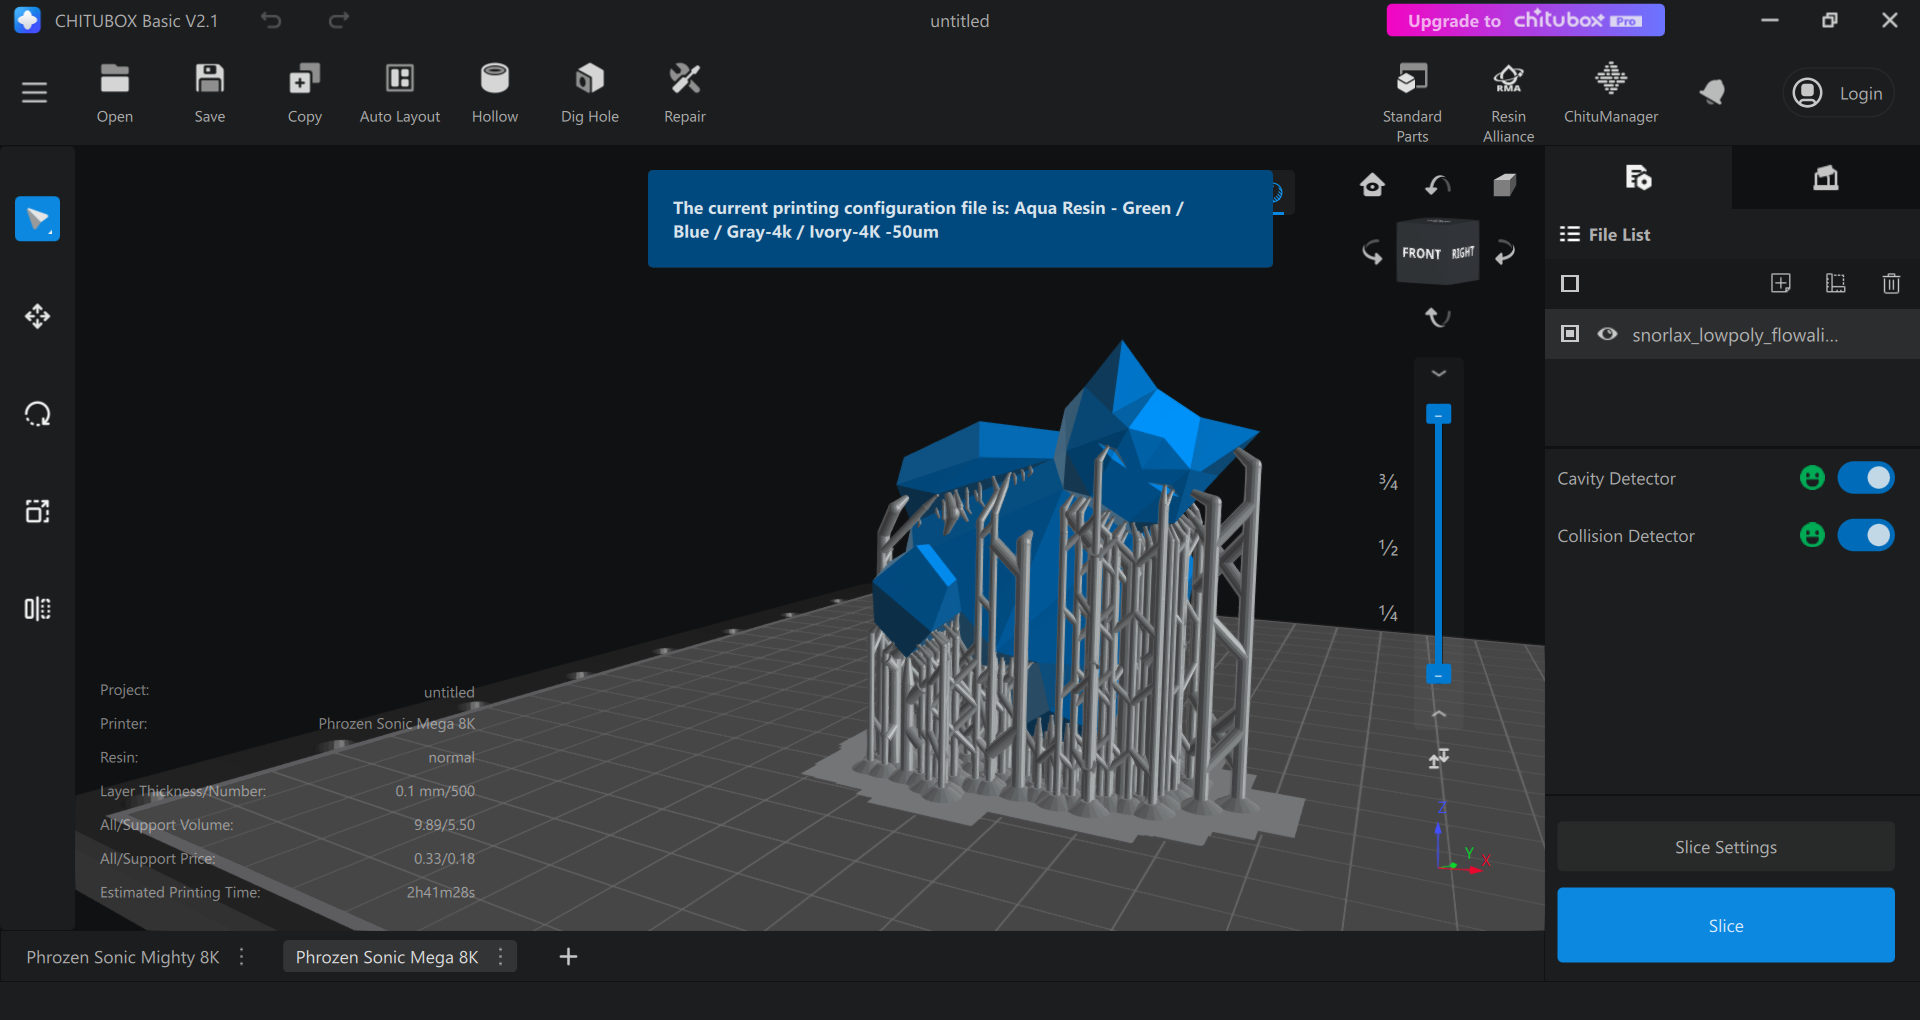Select the Dig Hole tool

(x=590, y=94)
